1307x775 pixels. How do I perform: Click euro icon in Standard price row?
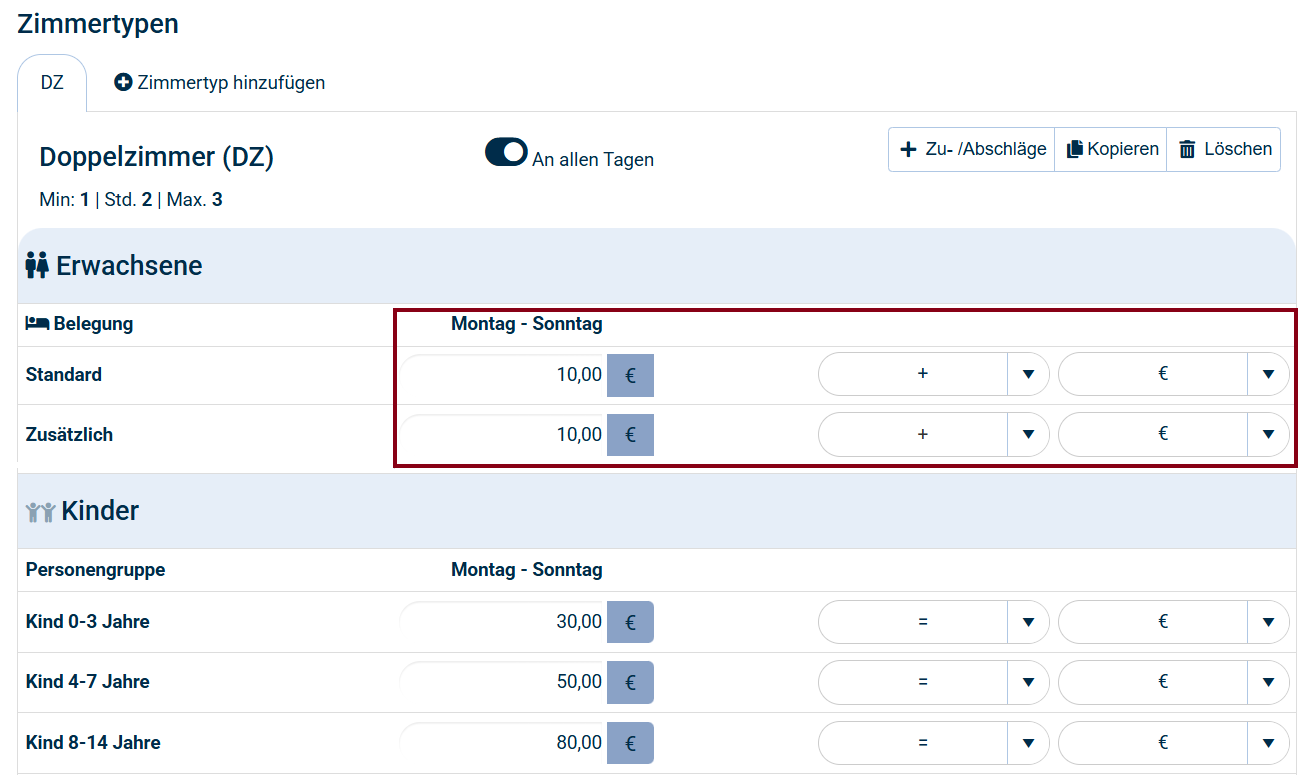point(630,376)
